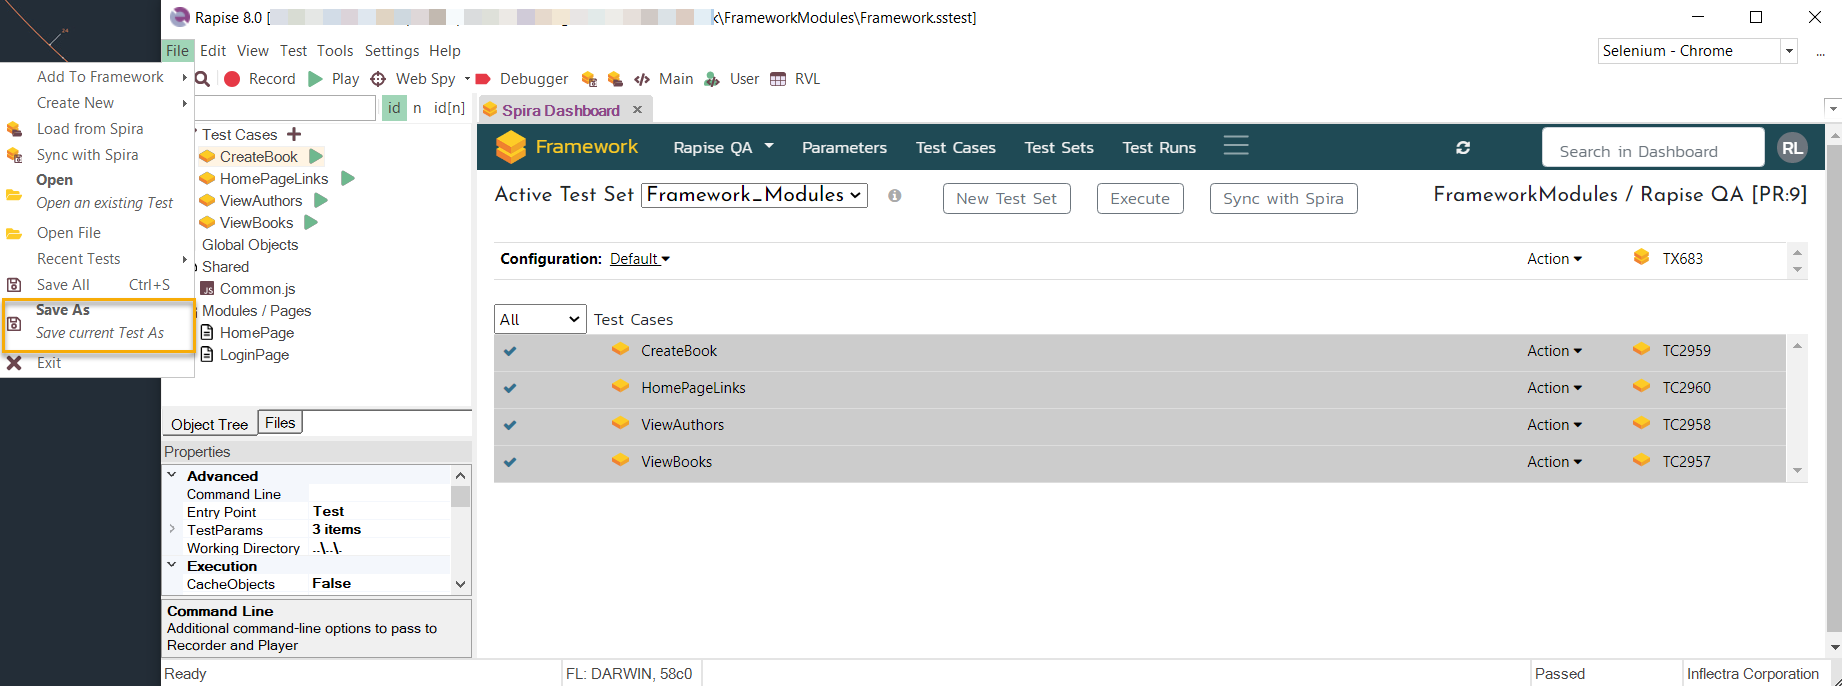Open the Framework_Modules test set dropdown
Screen dimensions: 1842x686
point(754,195)
